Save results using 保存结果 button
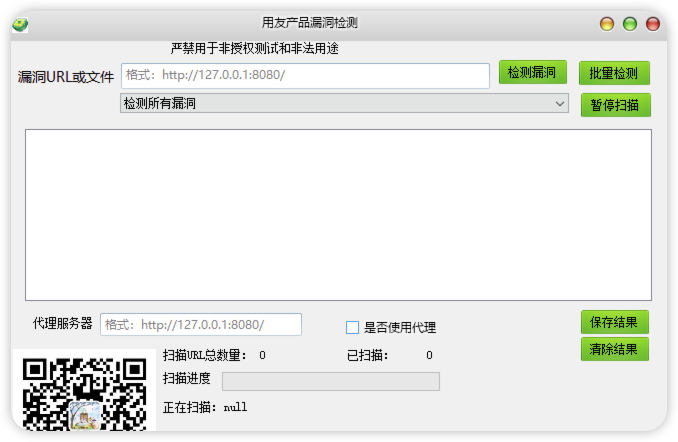 click(x=614, y=322)
